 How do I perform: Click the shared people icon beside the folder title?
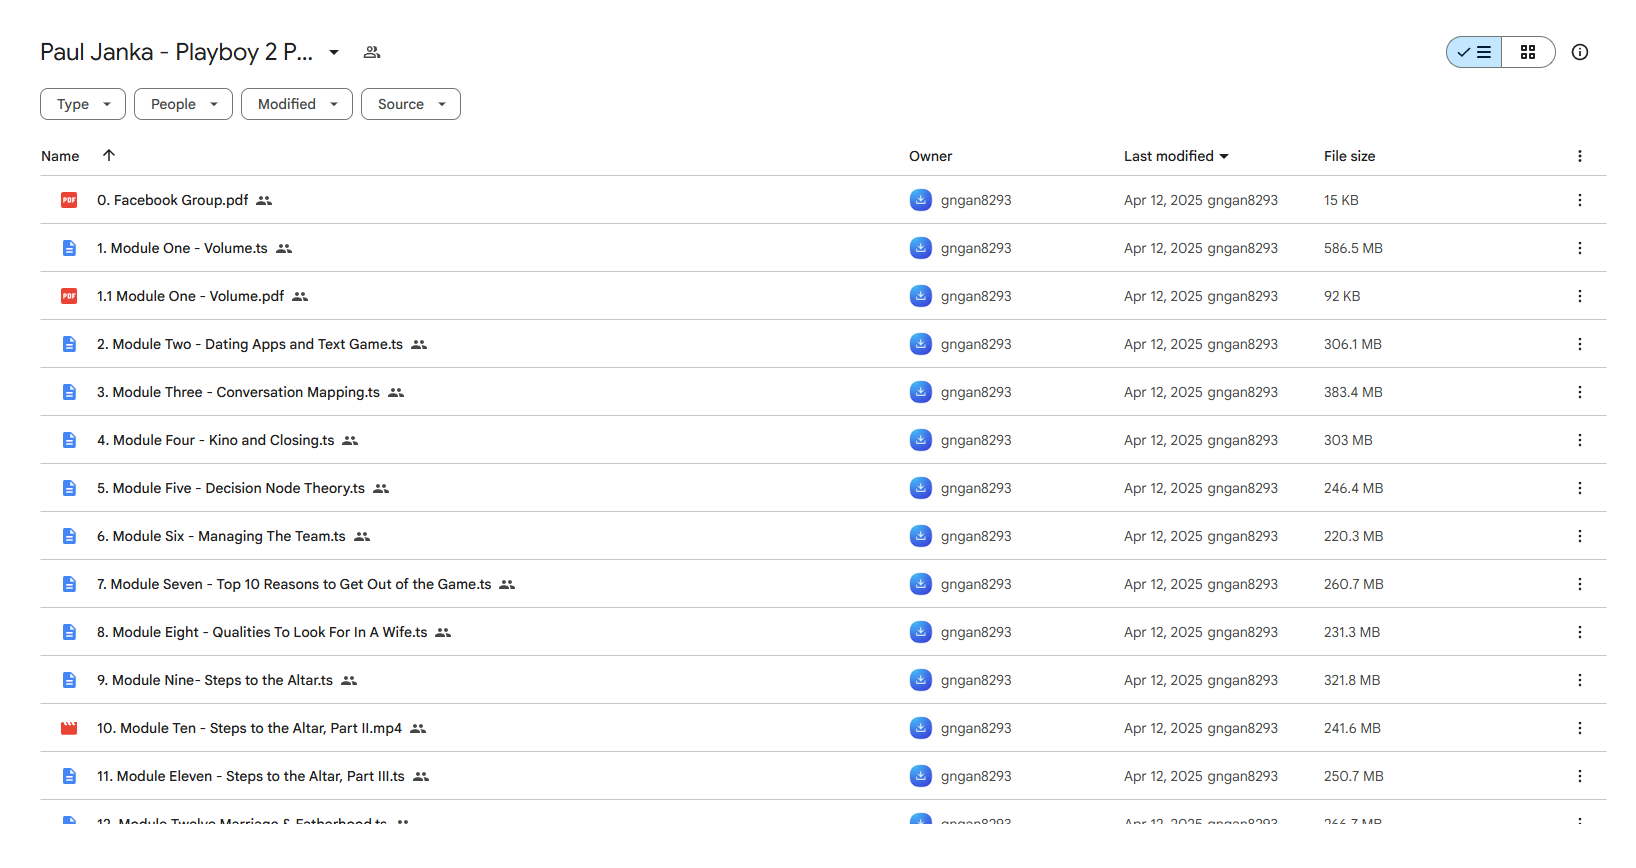[372, 52]
